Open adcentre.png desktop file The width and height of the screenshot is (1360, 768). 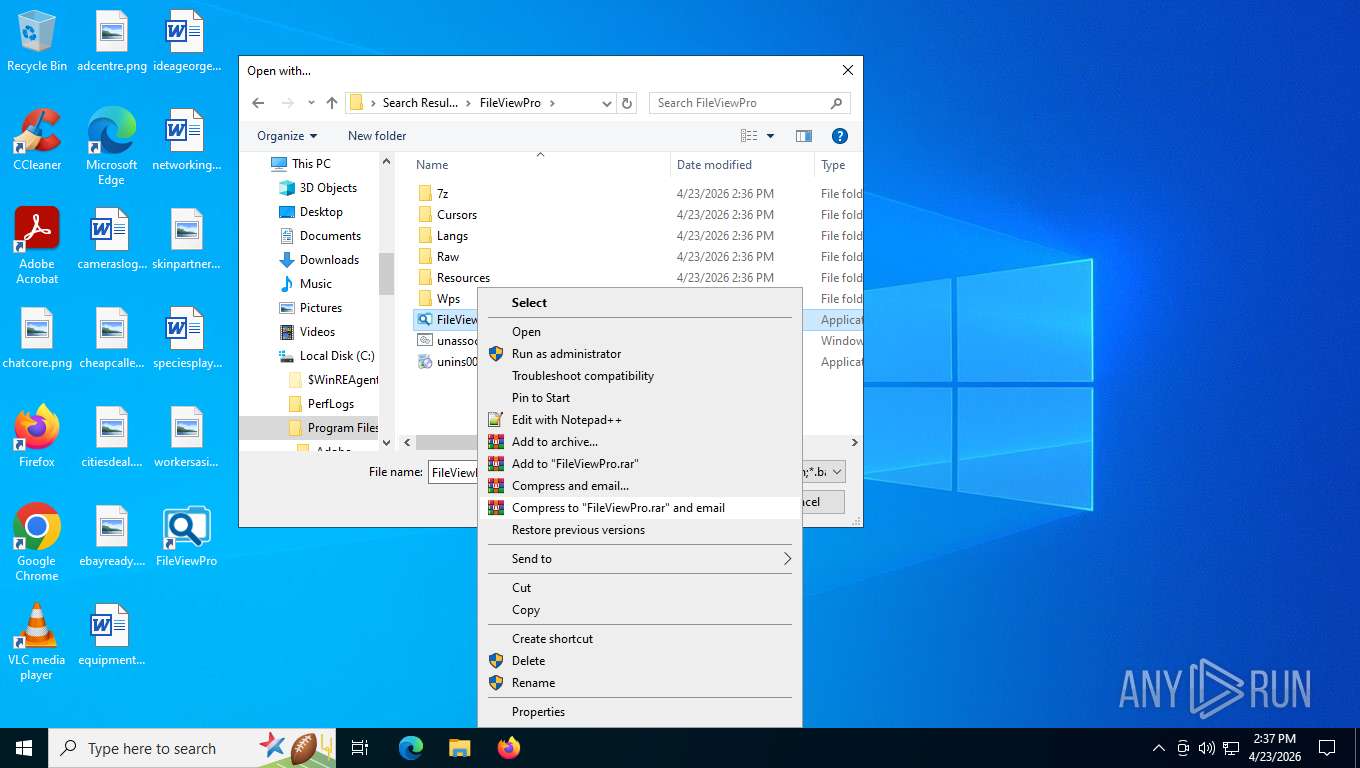(111, 42)
